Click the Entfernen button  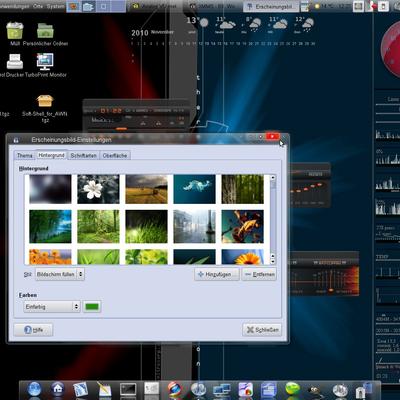coord(259,274)
